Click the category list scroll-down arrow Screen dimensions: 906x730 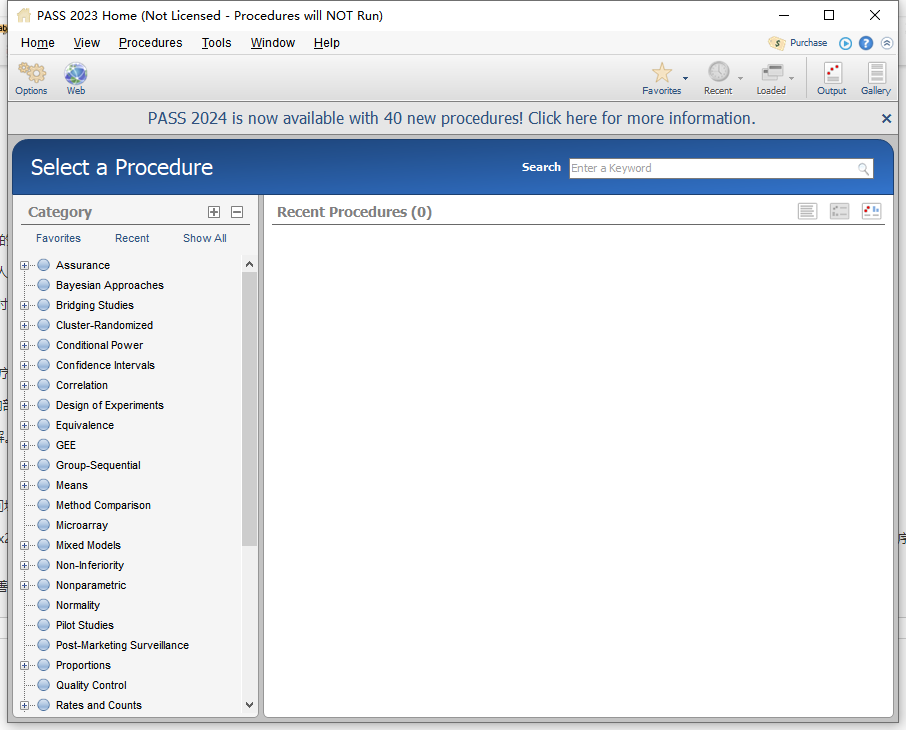[249, 705]
